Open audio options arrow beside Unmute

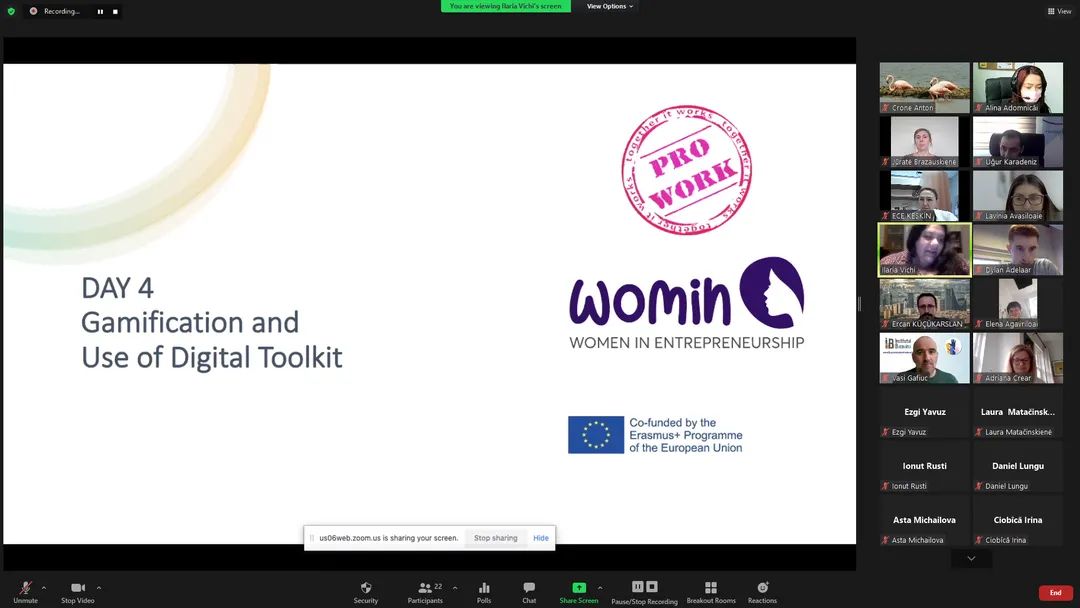(44, 588)
